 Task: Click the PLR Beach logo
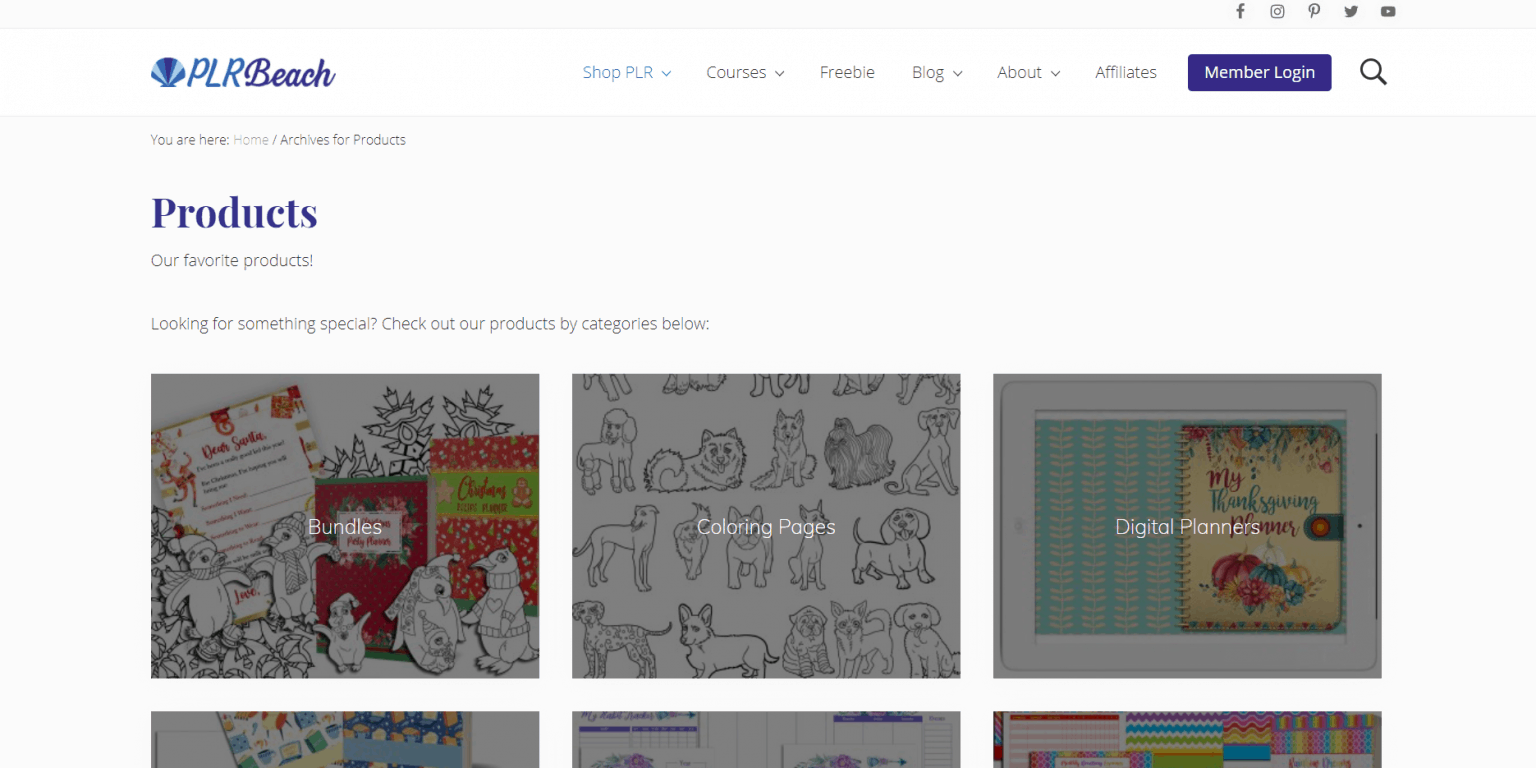(243, 72)
